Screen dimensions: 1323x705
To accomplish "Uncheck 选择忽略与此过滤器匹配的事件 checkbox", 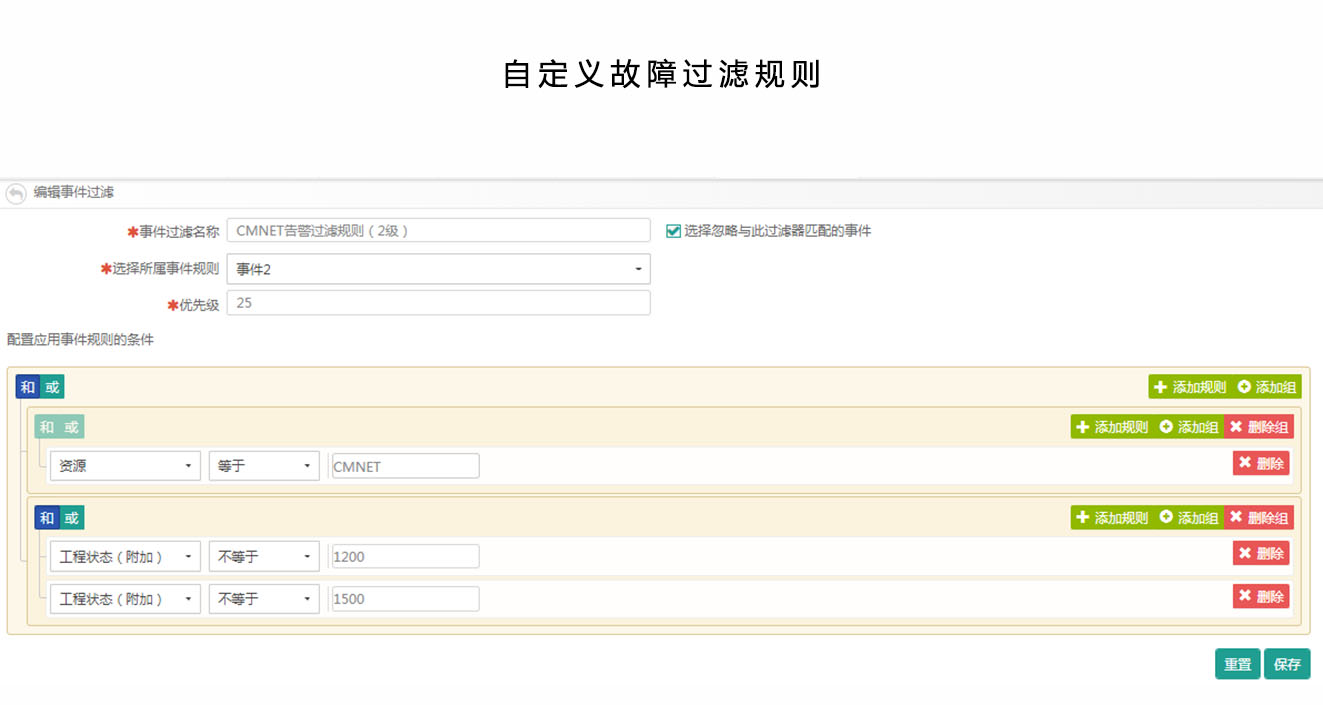I will (x=673, y=231).
